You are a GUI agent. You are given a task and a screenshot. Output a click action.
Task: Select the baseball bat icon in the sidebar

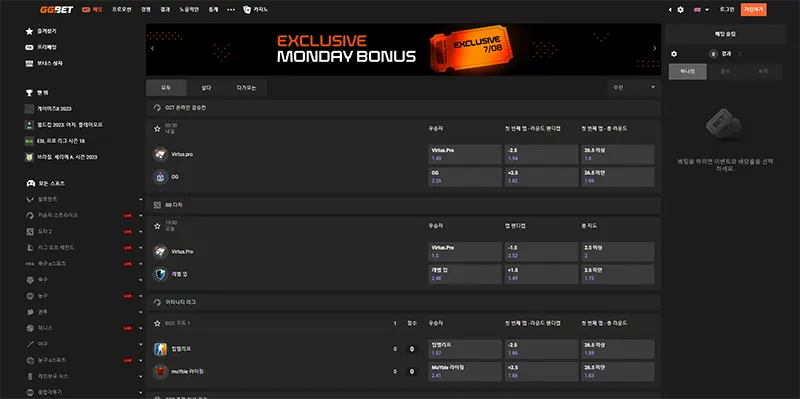coord(30,344)
